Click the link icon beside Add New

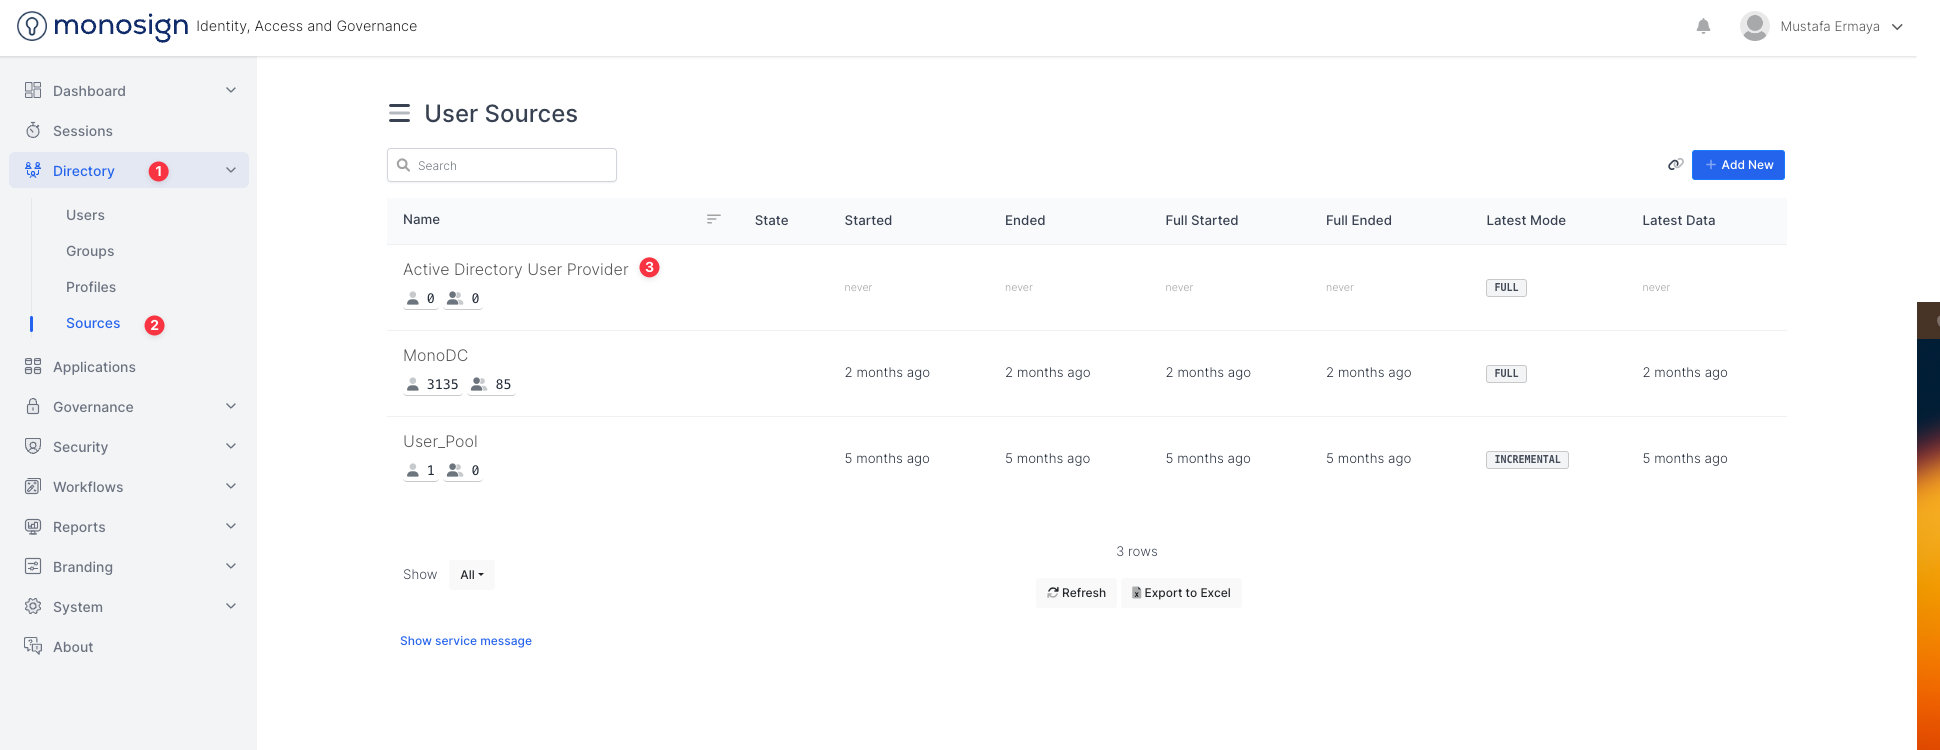click(1675, 165)
